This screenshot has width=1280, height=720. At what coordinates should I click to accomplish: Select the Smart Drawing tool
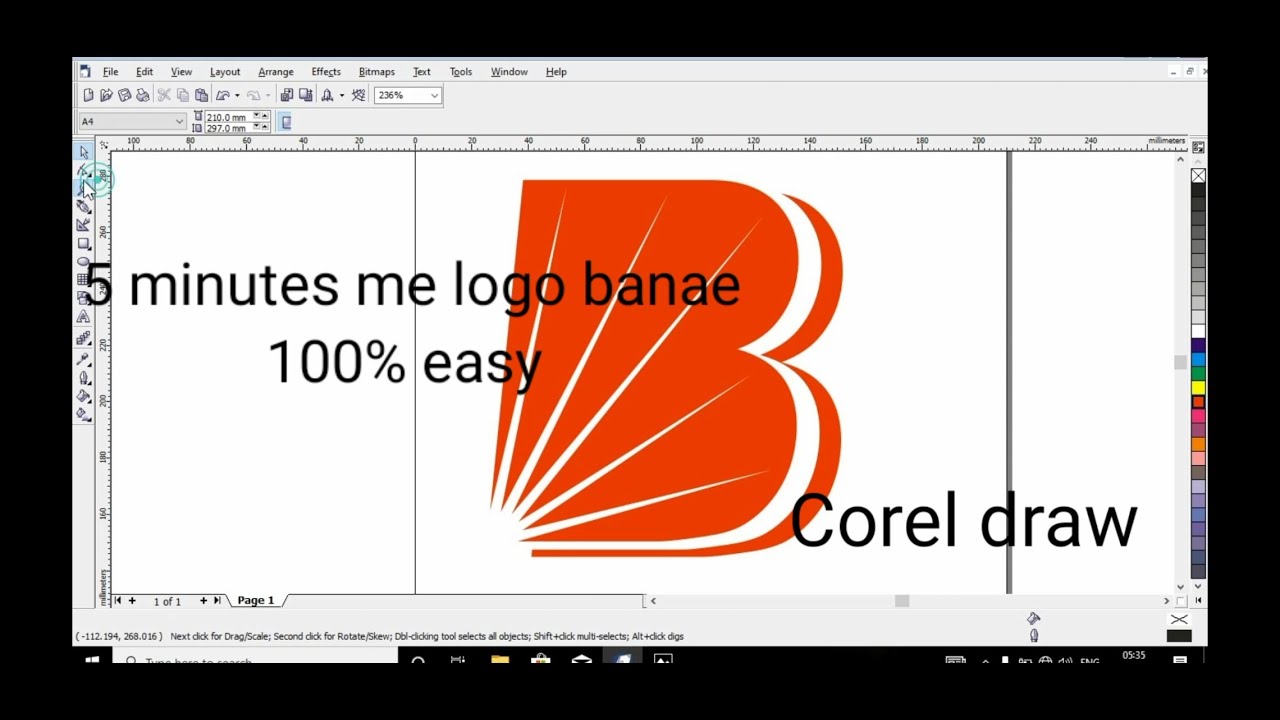tap(84, 225)
